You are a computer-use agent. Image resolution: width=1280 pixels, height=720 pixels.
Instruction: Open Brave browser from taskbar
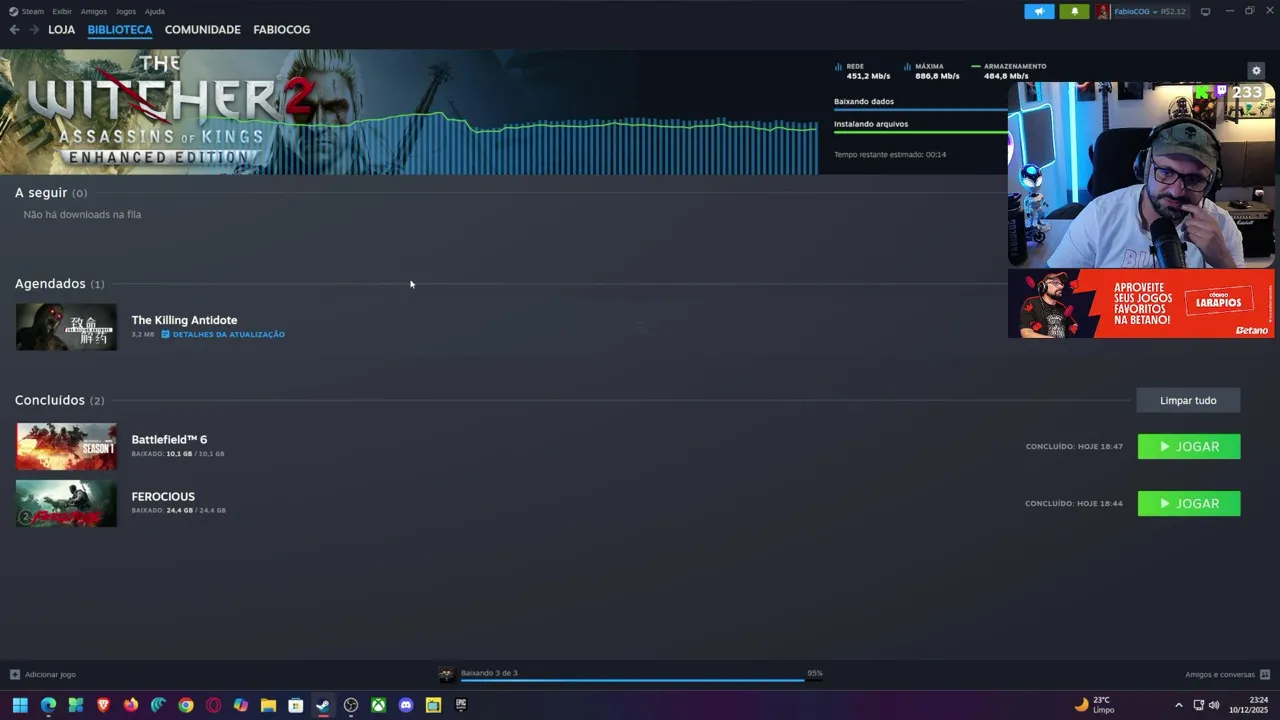103,705
